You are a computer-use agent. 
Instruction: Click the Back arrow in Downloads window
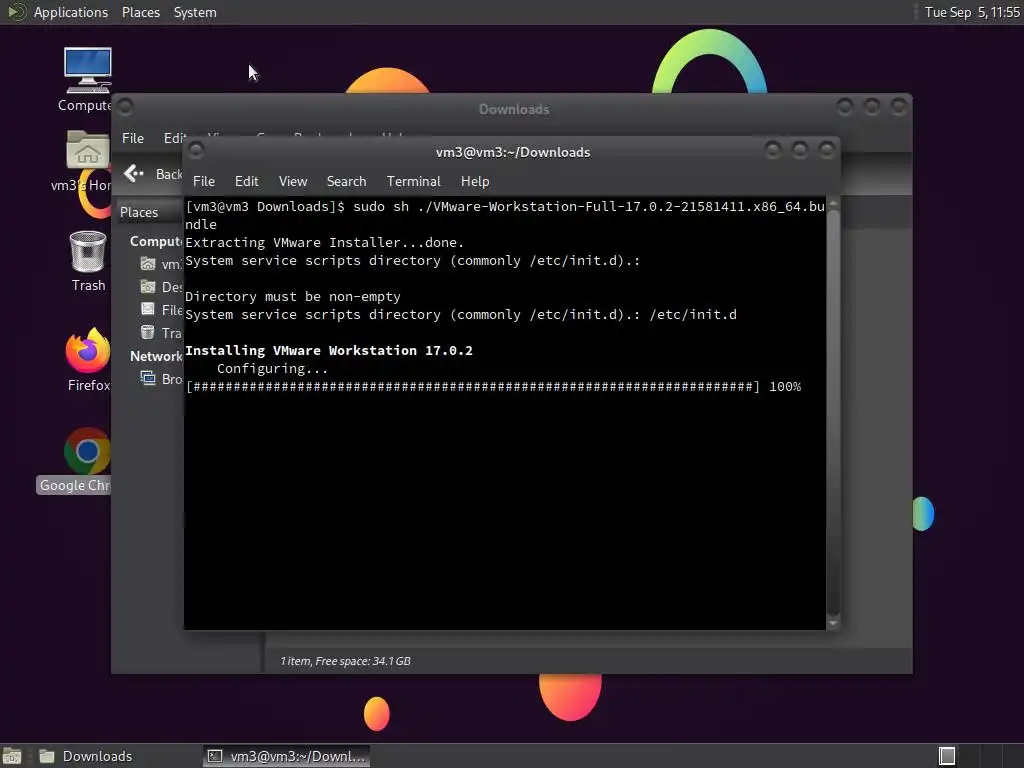(133, 173)
